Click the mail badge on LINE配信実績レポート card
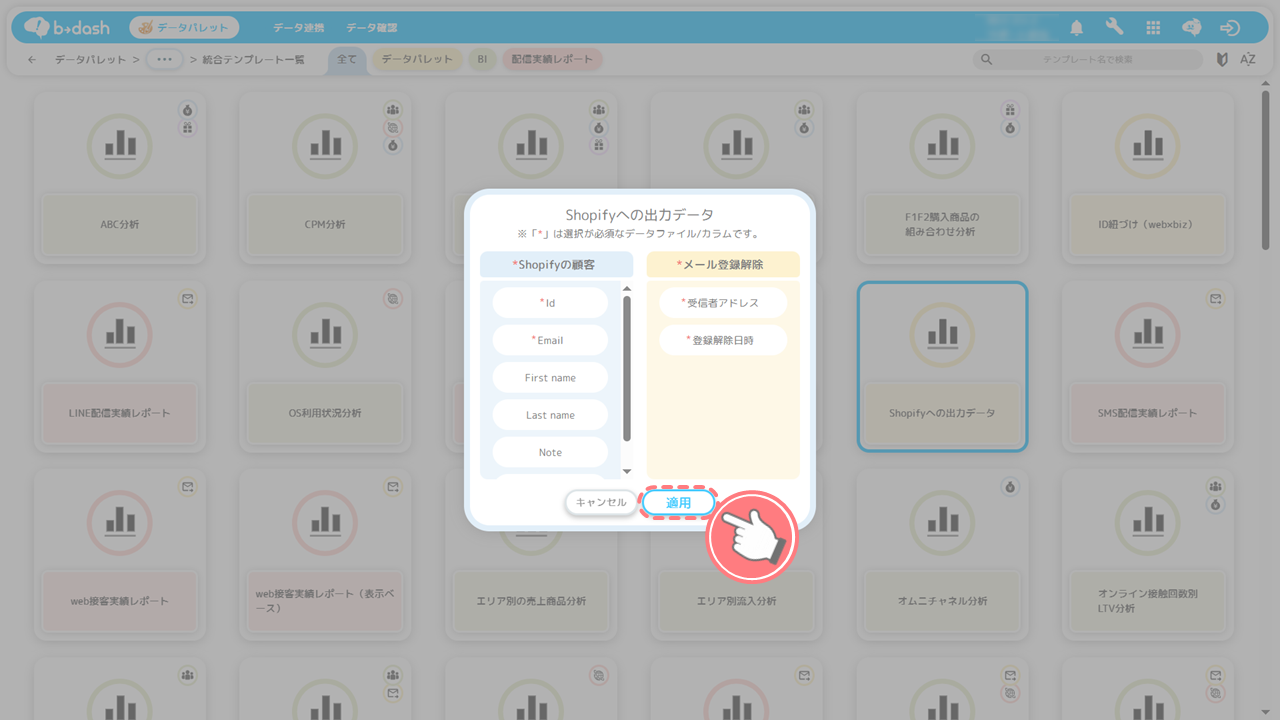 point(187,298)
